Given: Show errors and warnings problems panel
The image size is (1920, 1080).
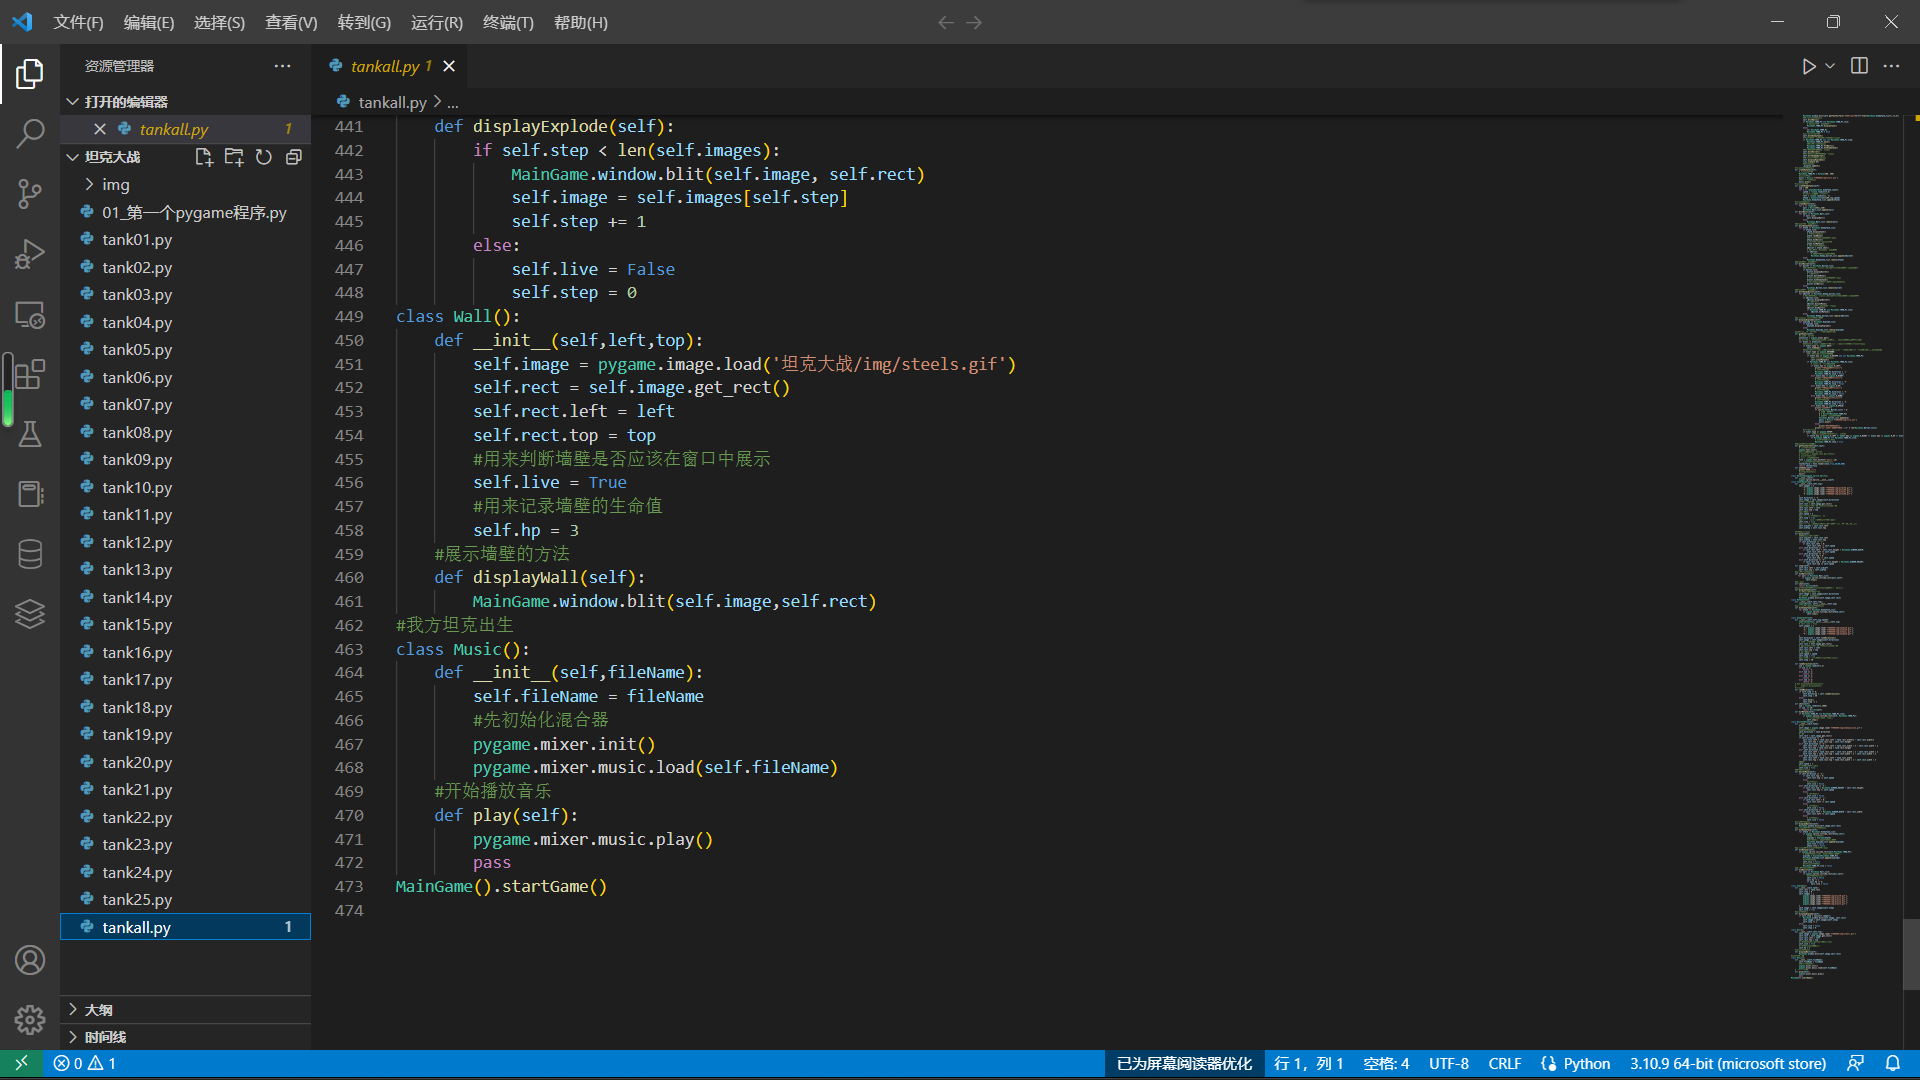Looking at the screenshot, I should 85,1063.
